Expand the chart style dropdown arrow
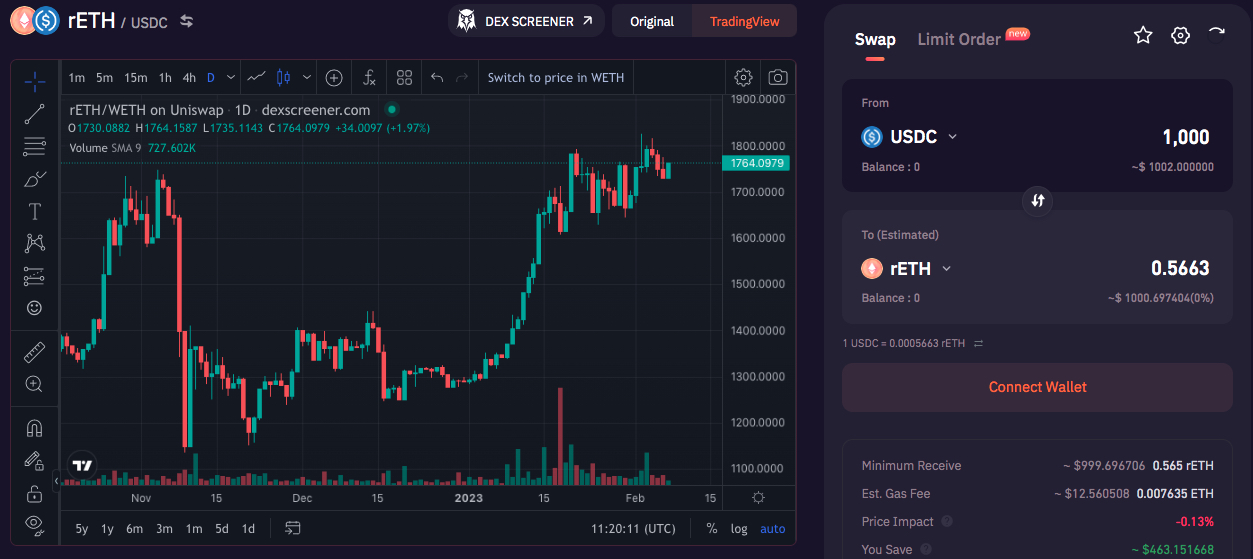The image size is (1253, 559). click(x=306, y=77)
